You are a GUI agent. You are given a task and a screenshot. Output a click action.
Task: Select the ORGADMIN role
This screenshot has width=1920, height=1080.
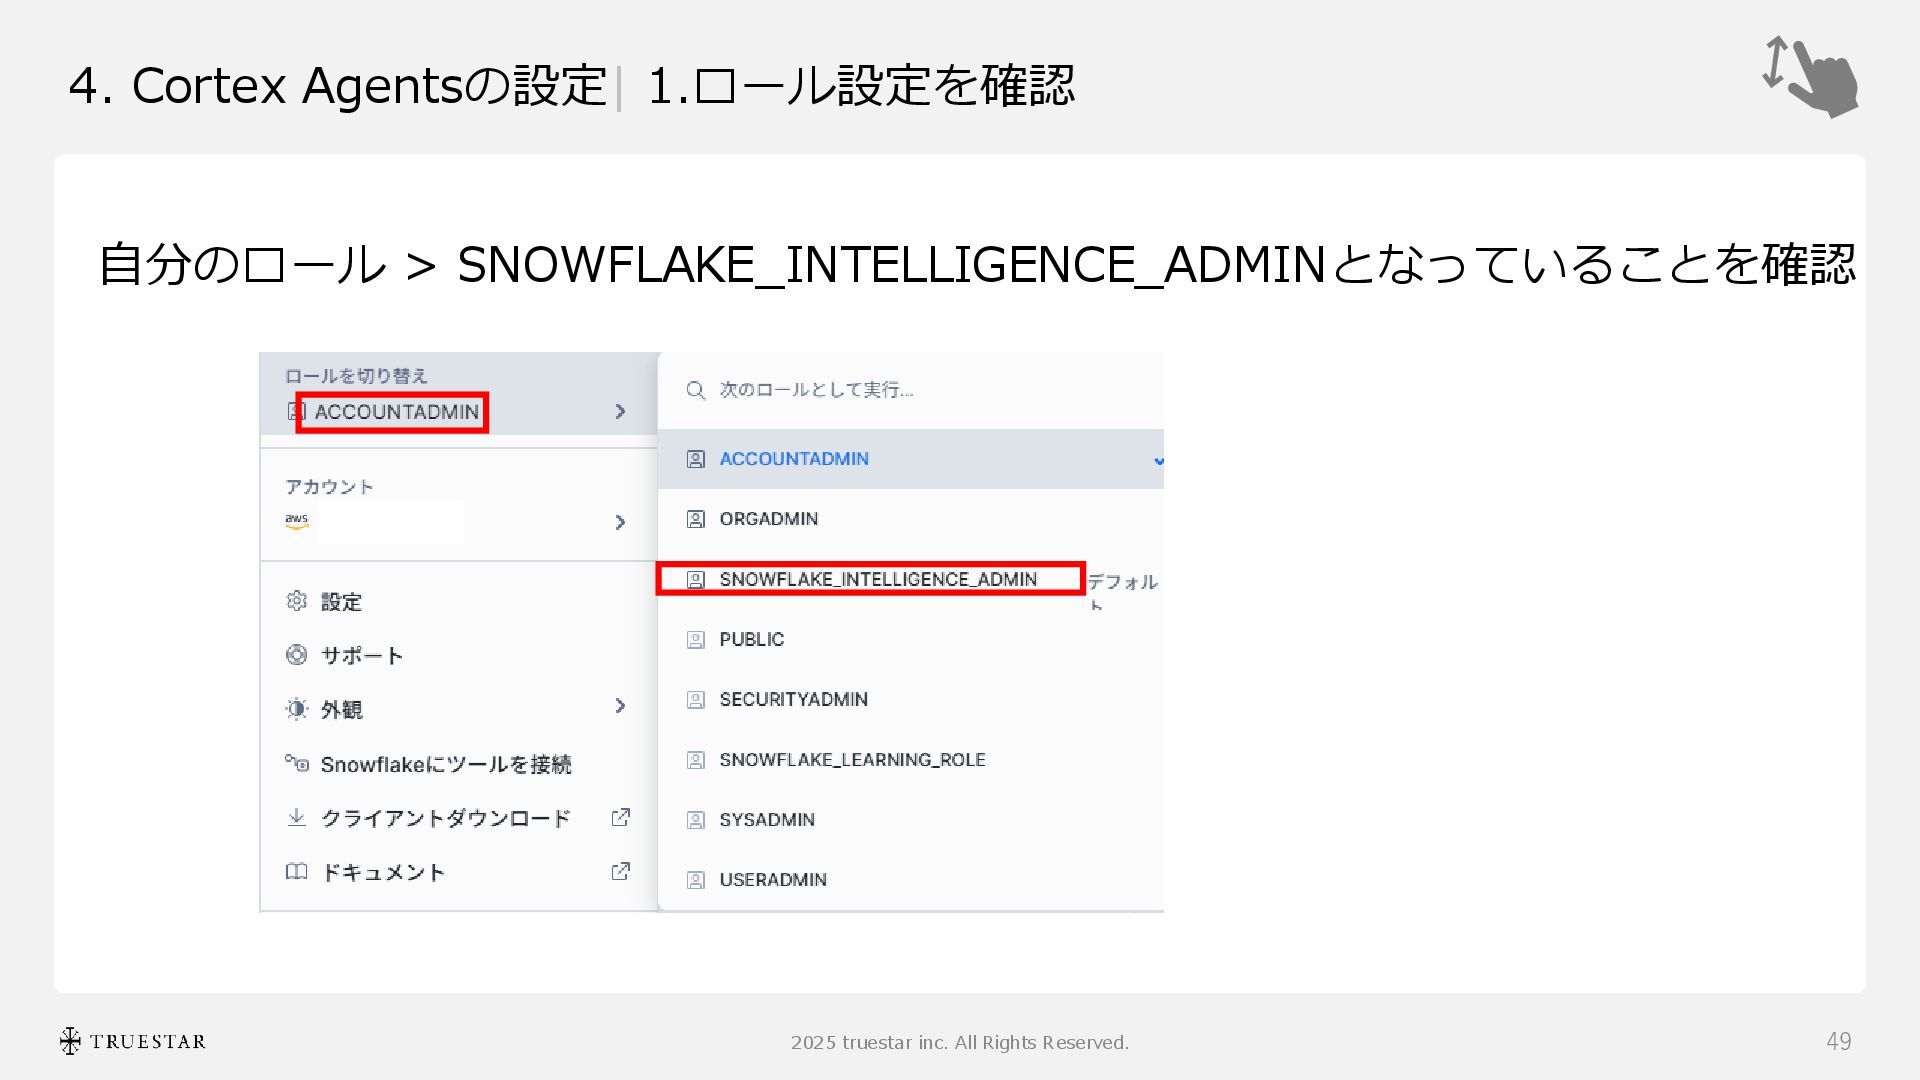[x=768, y=519]
